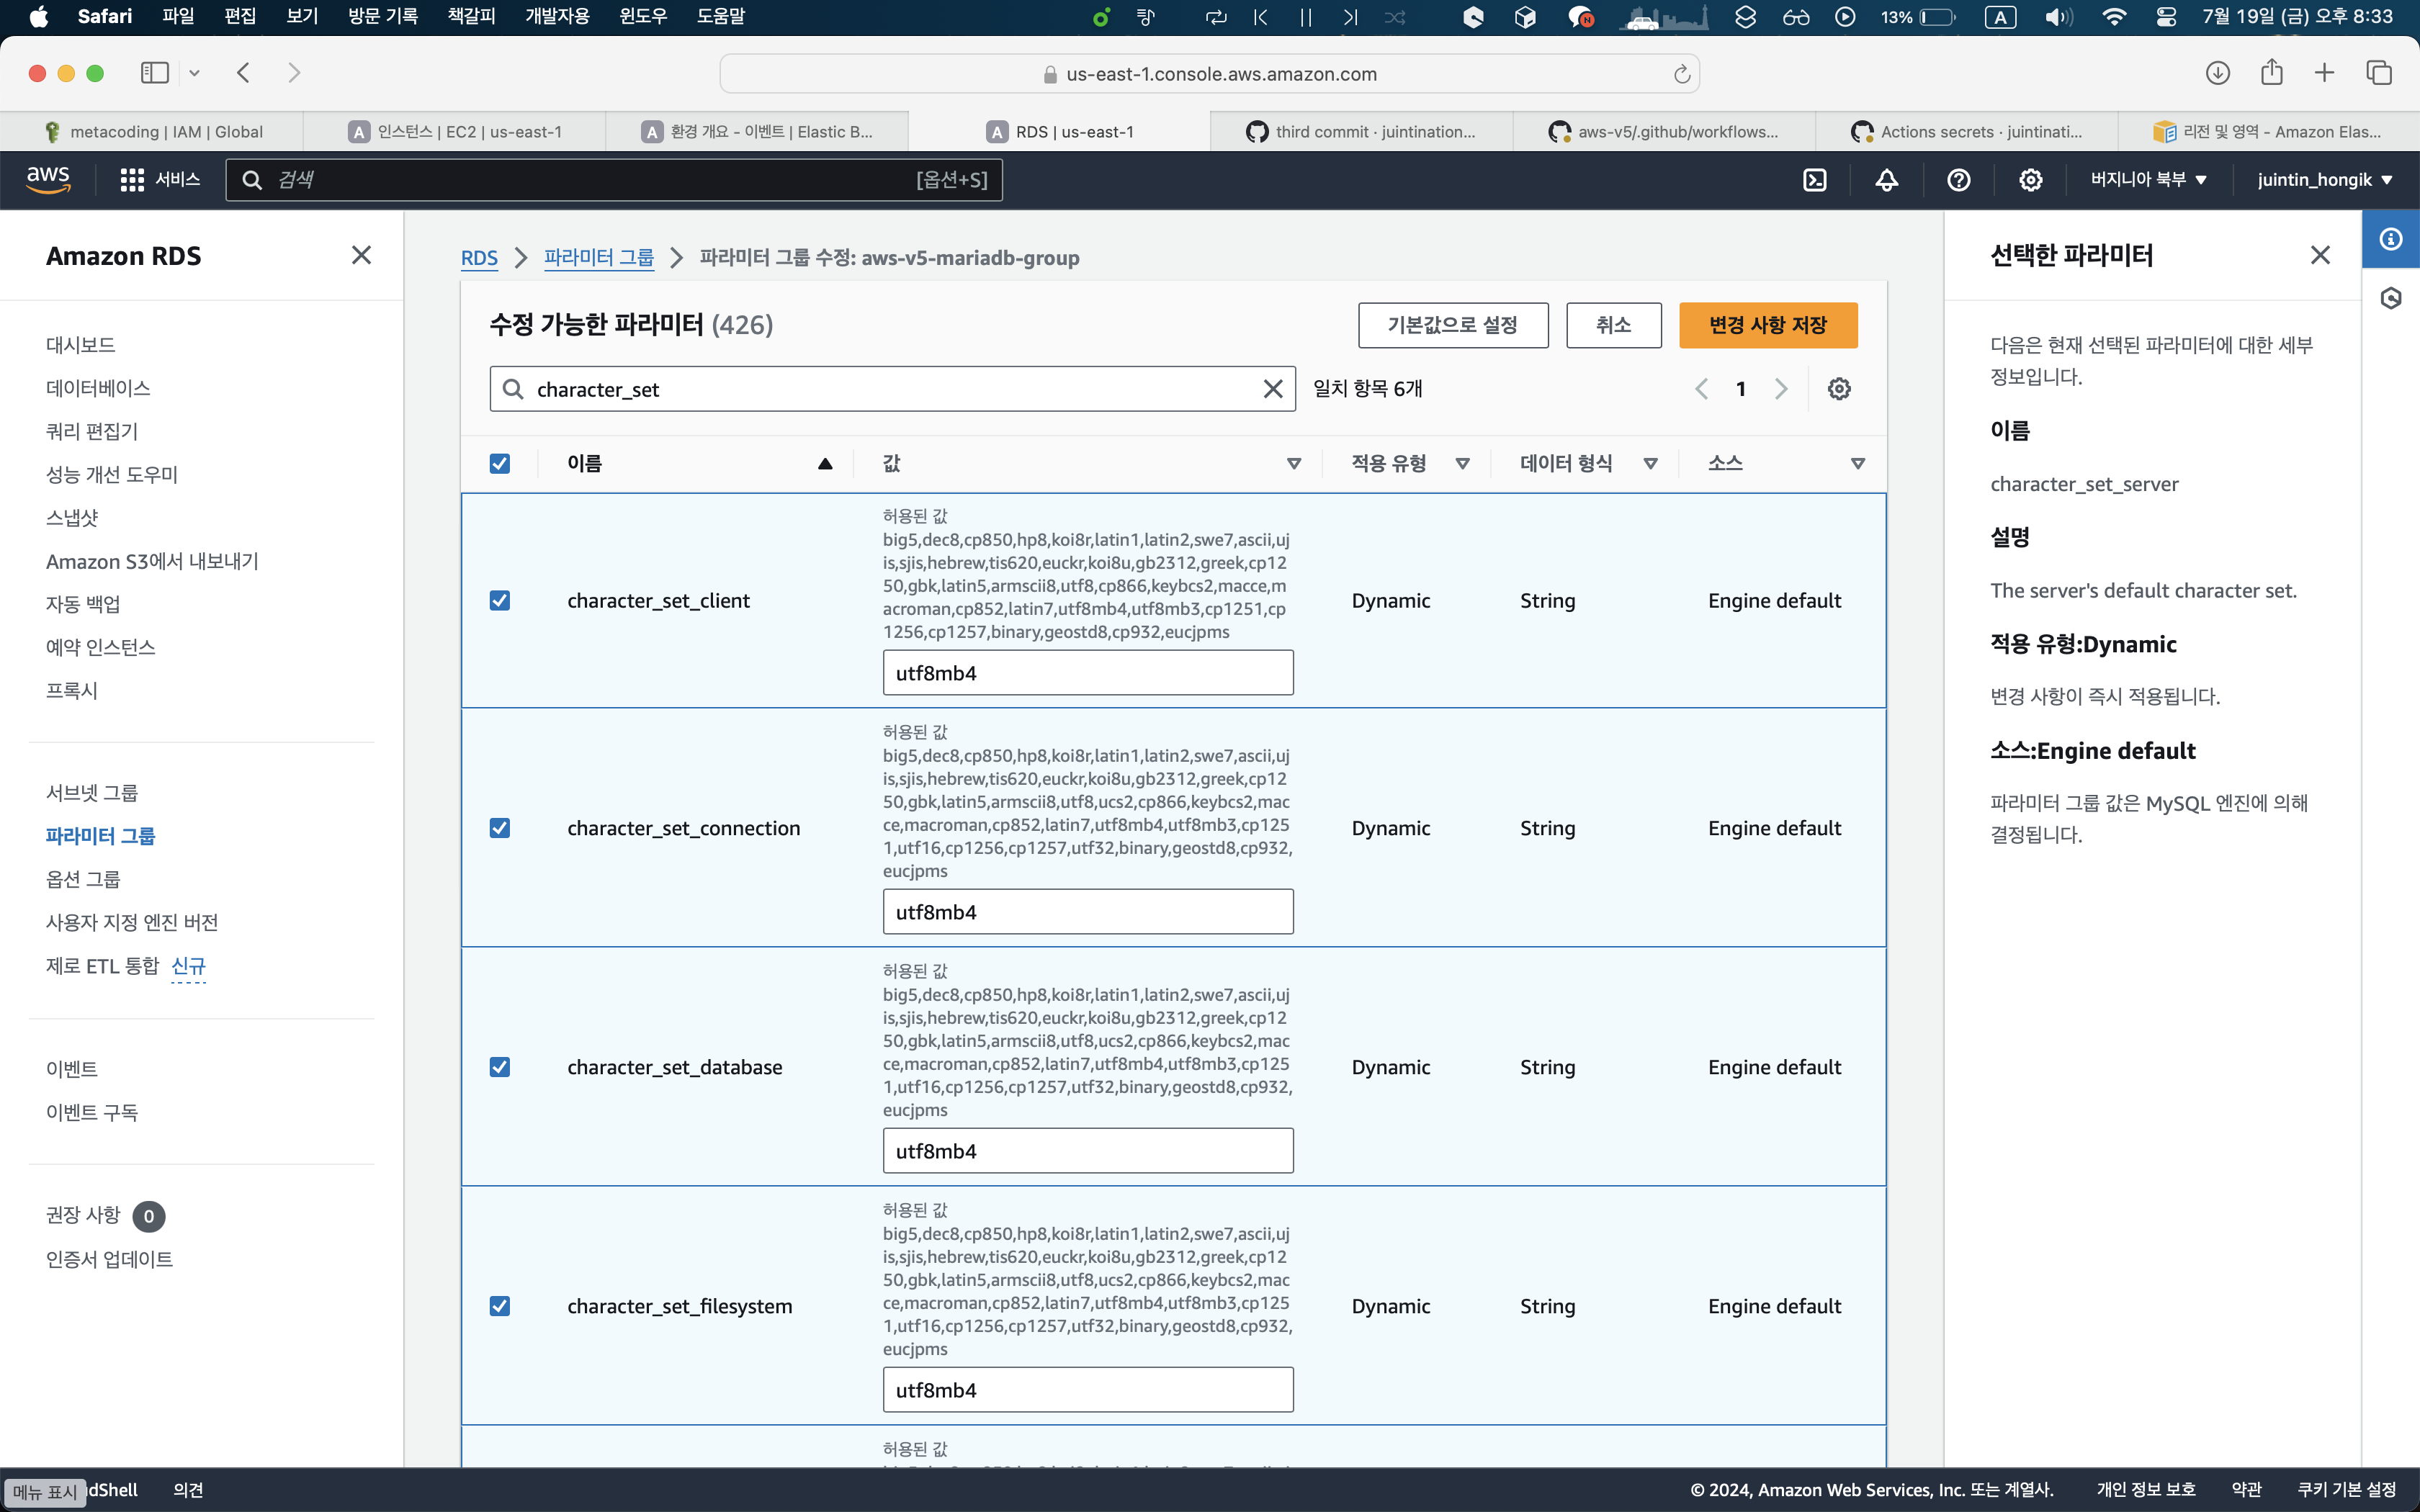
Task: Open table preferences gear next to pagination
Action: 1838,389
